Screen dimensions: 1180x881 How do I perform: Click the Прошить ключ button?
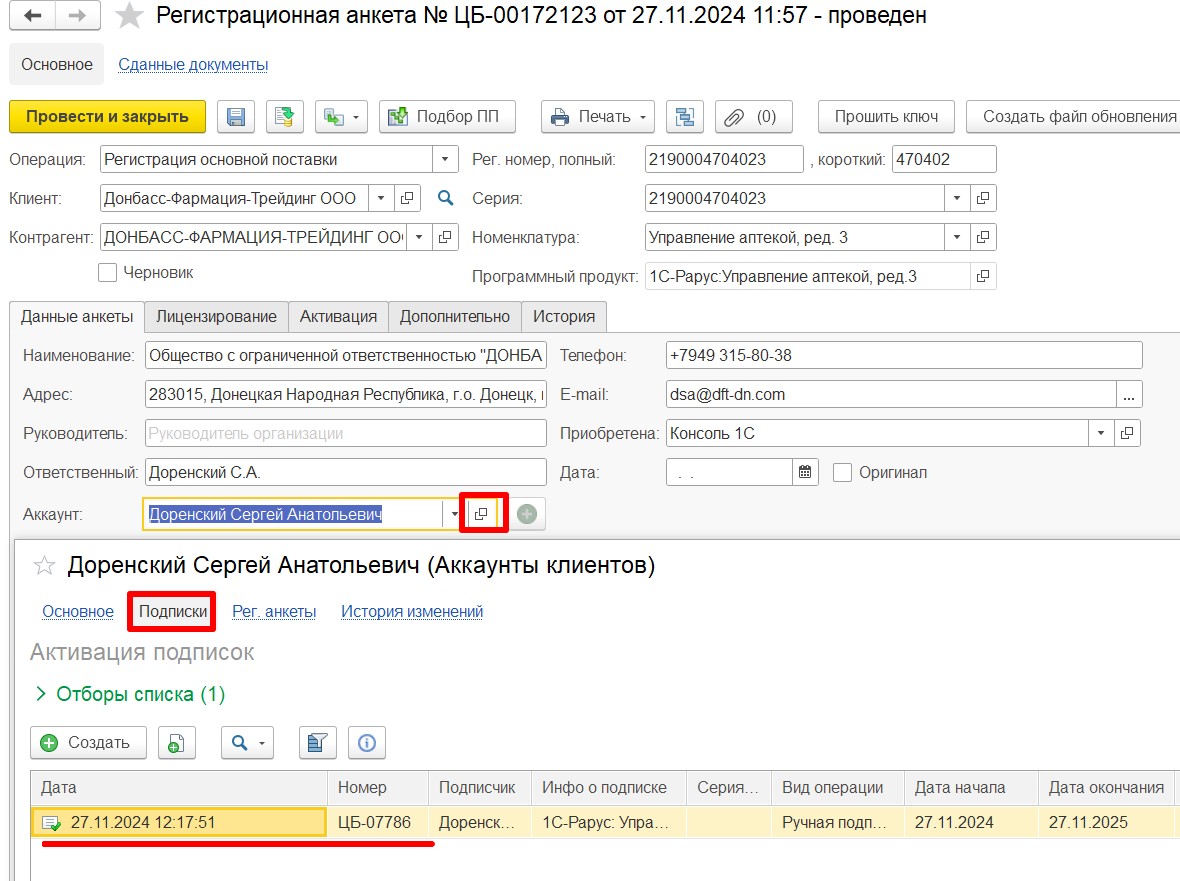point(886,117)
